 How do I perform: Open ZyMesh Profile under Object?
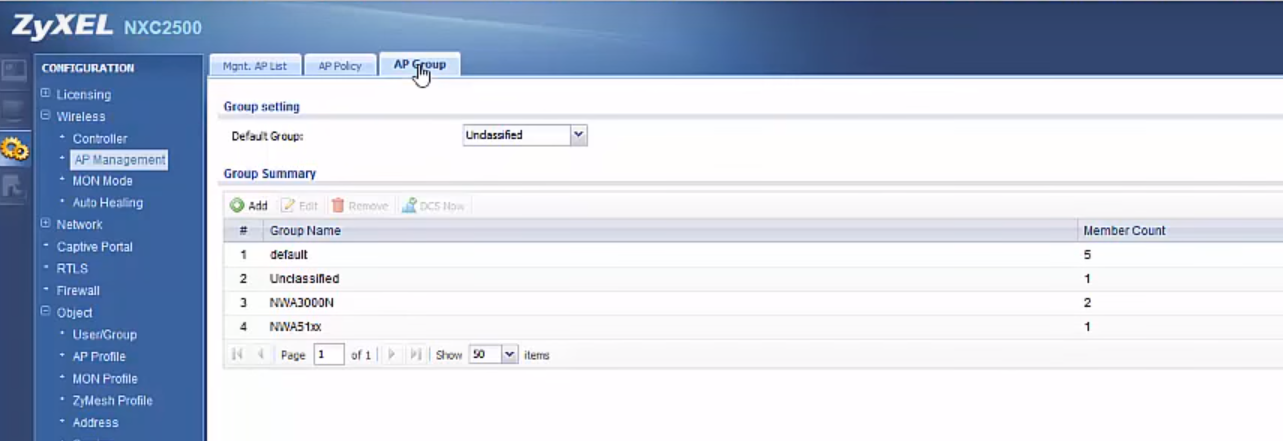point(112,401)
